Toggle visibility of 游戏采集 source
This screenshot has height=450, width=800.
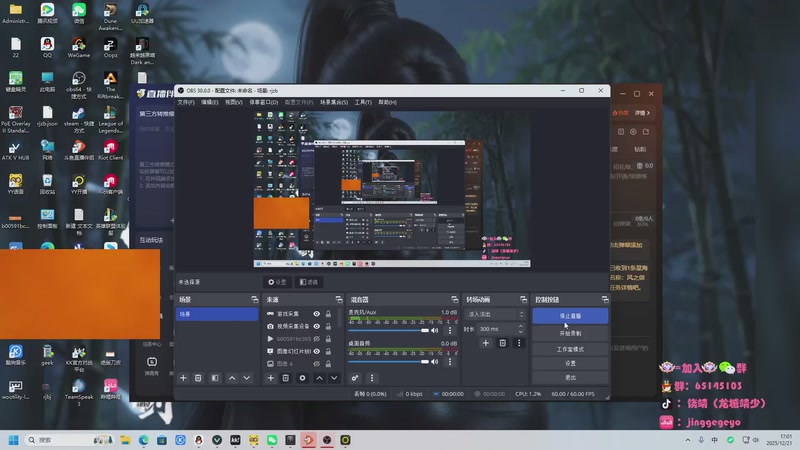(x=316, y=314)
